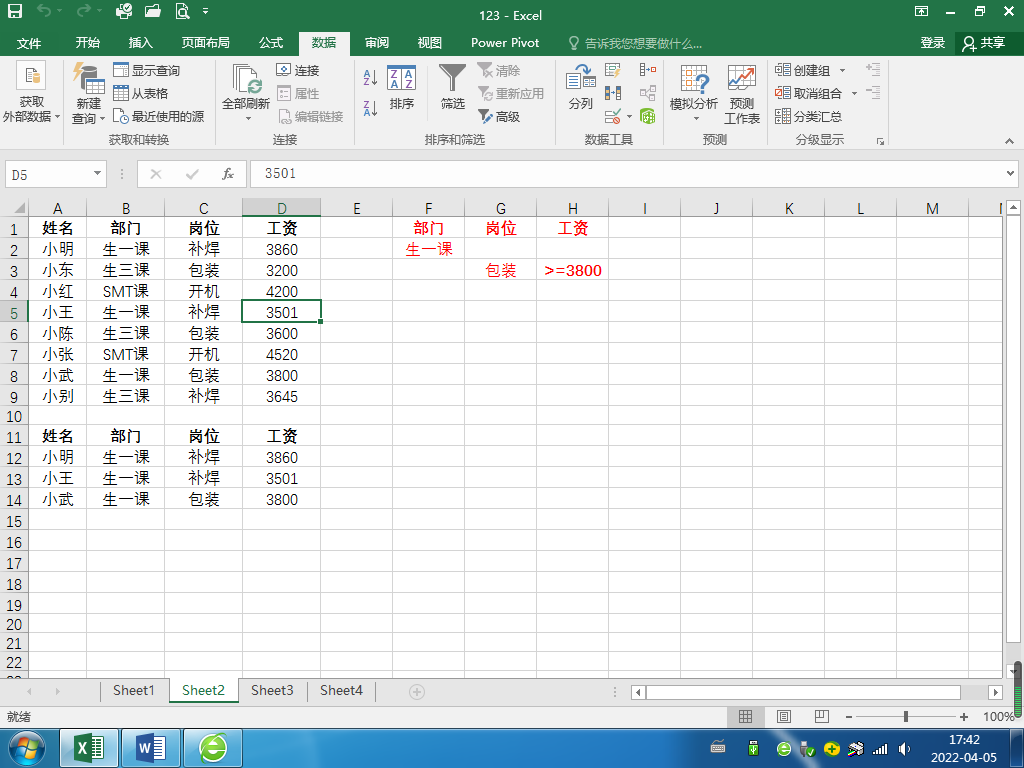Click the fx insert function icon
The height and width of the screenshot is (768, 1024).
pos(228,174)
